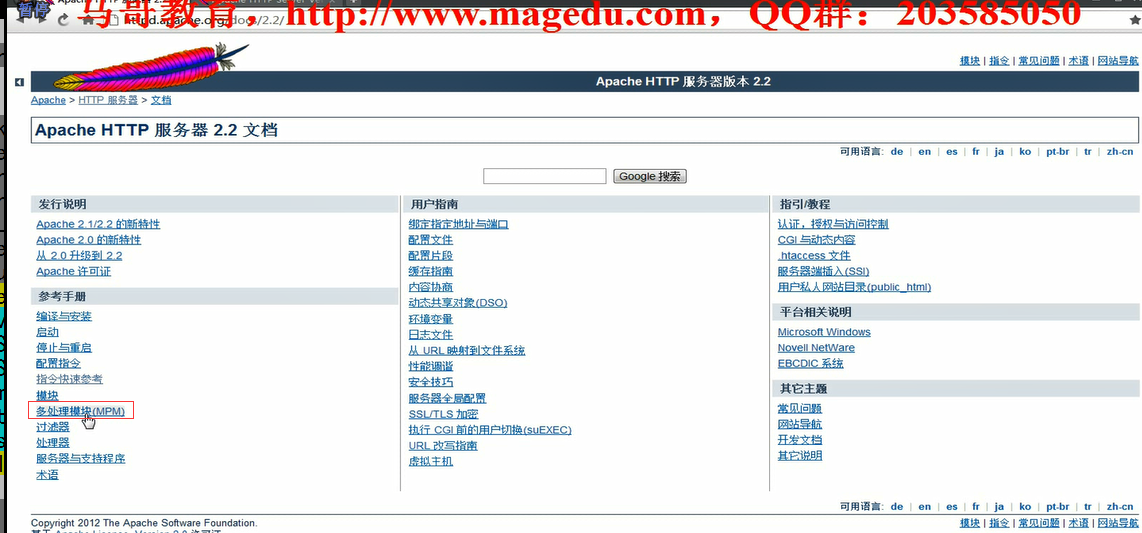
Task: Open 多处理模块(MPM) link
Action: (81, 411)
